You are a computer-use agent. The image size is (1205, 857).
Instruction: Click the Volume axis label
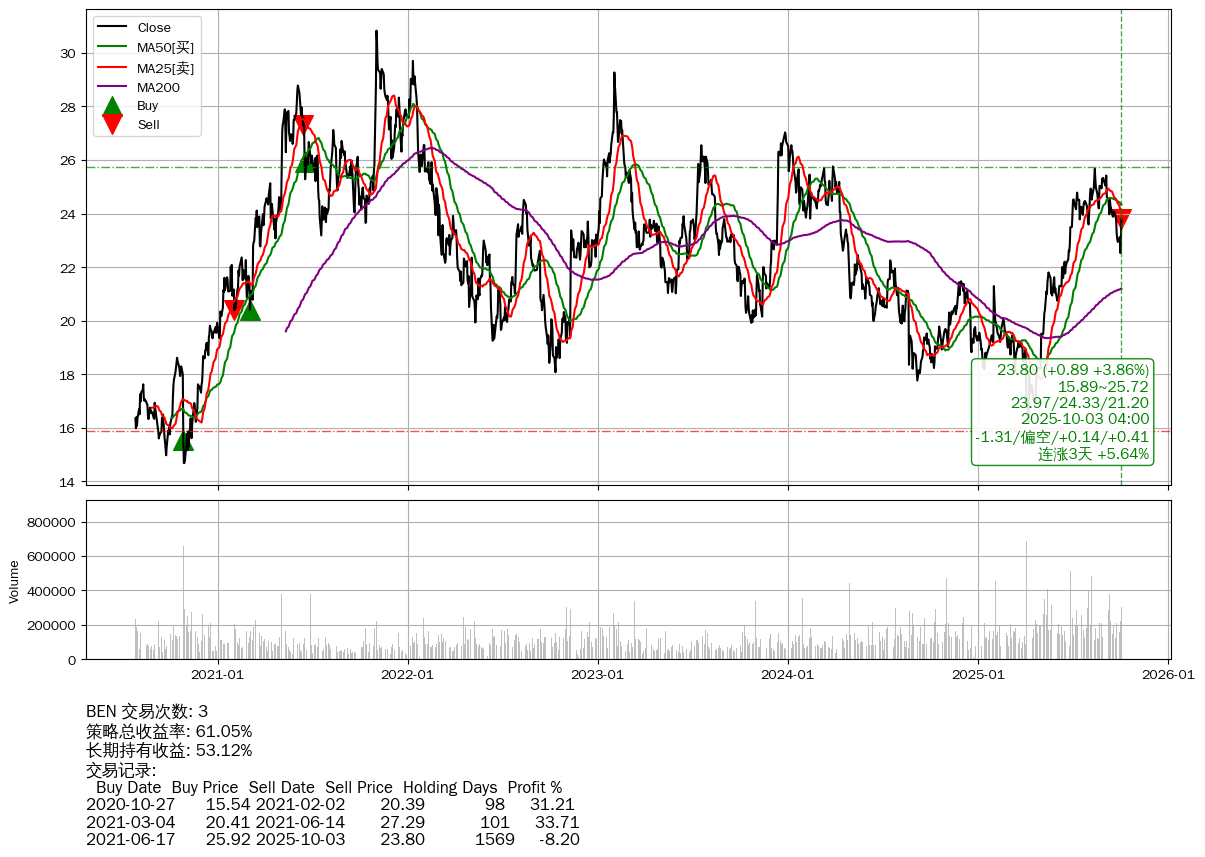tap(14, 581)
